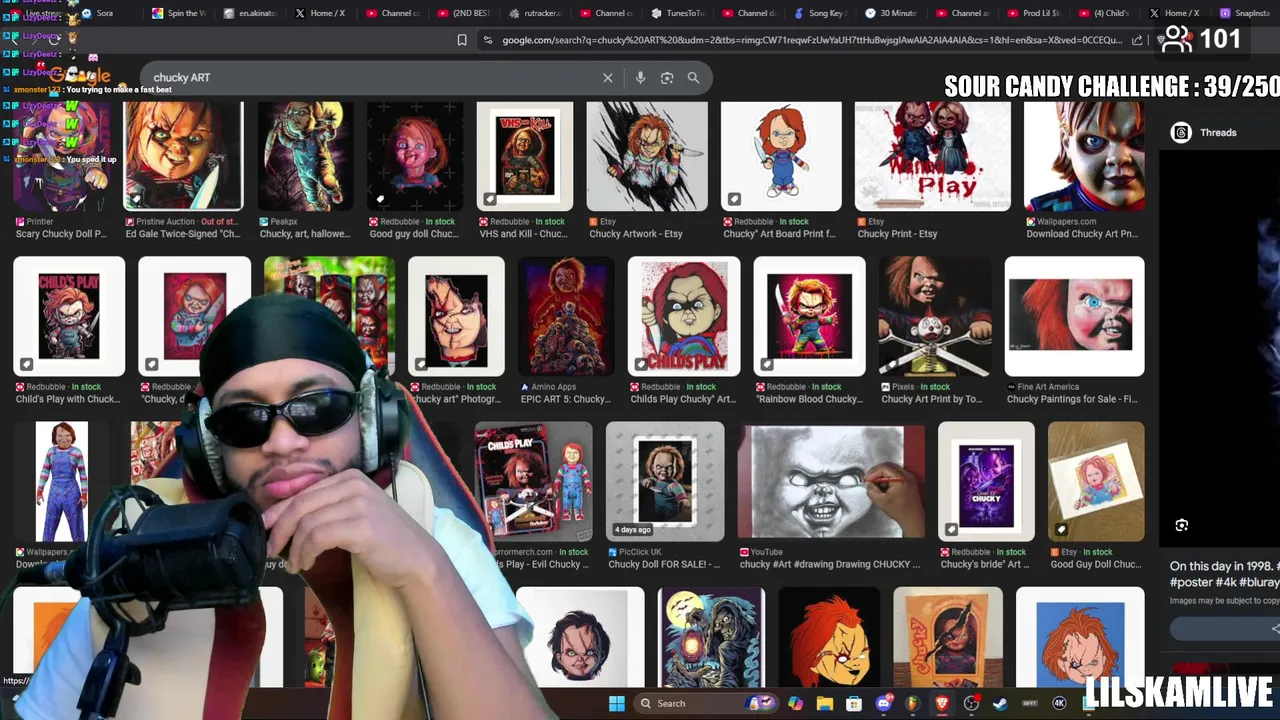Viewport: 1280px width, 720px height.
Task: Open OBS Studio from the taskbar
Action: [x=971, y=703]
